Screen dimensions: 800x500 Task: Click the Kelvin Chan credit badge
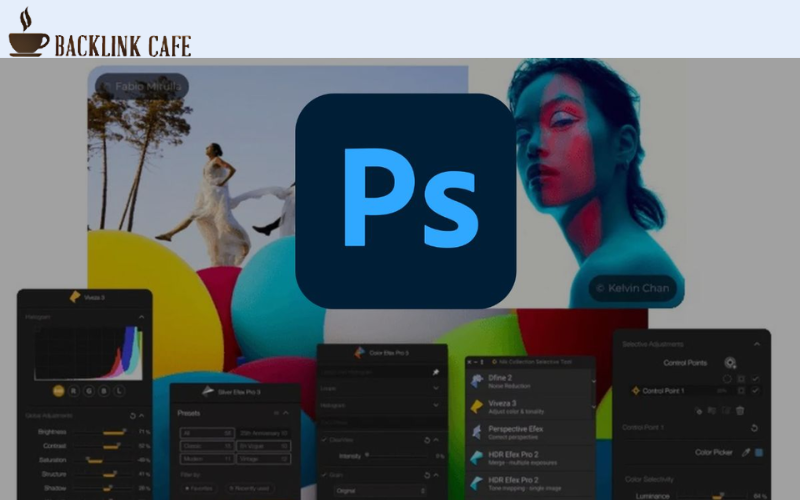[633, 288]
